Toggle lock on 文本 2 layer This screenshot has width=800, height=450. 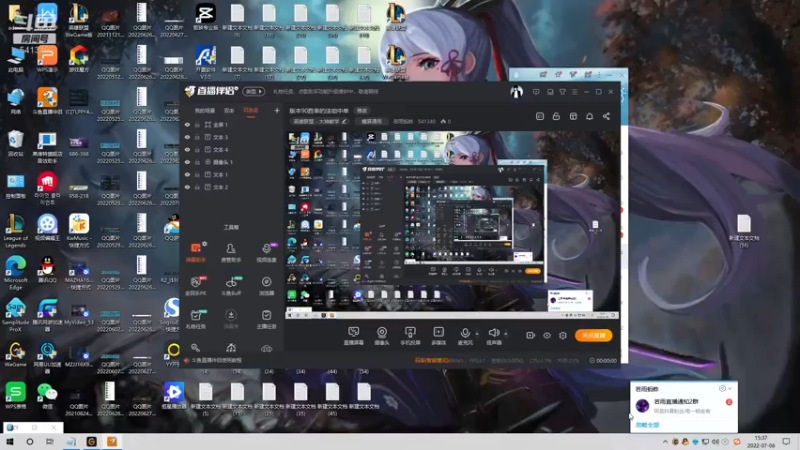197,187
